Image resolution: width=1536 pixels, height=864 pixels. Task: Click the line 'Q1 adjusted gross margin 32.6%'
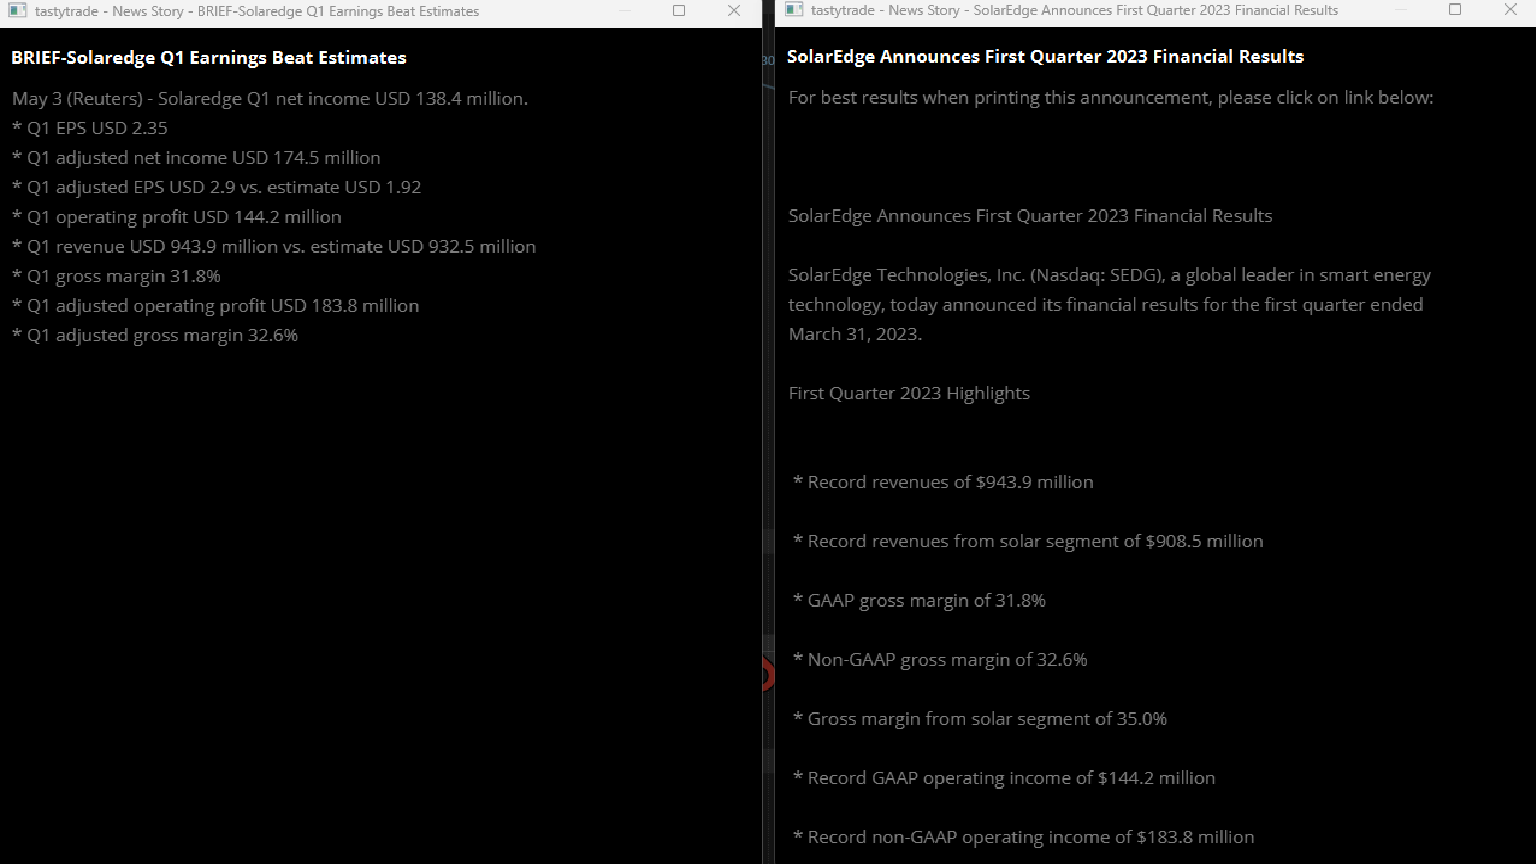(x=155, y=335)
